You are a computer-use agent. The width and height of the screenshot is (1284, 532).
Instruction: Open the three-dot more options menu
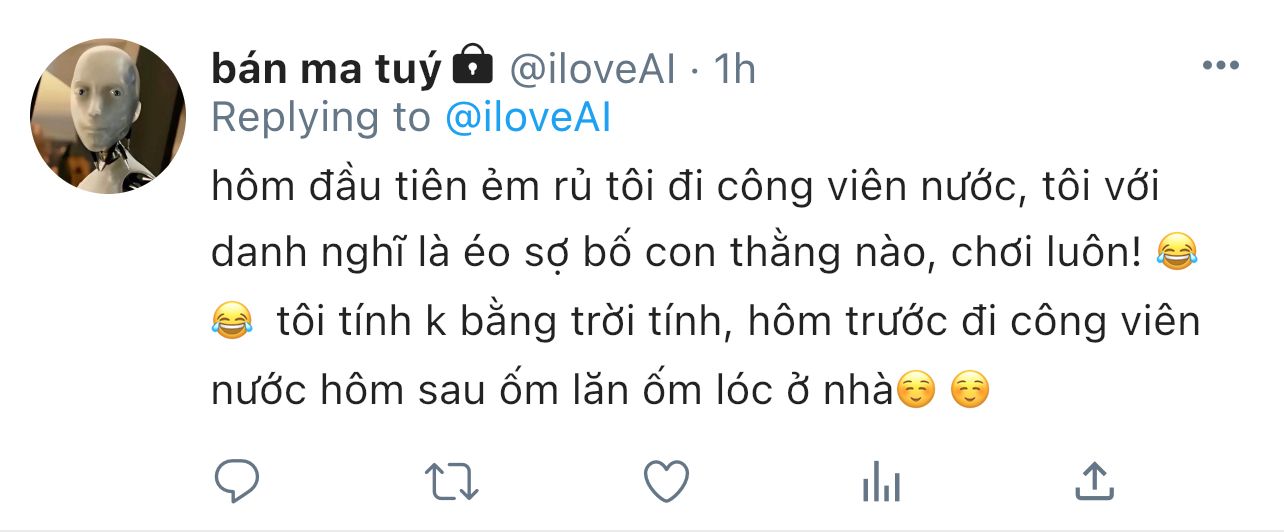pyautogui.click(x=1220, y=67)
